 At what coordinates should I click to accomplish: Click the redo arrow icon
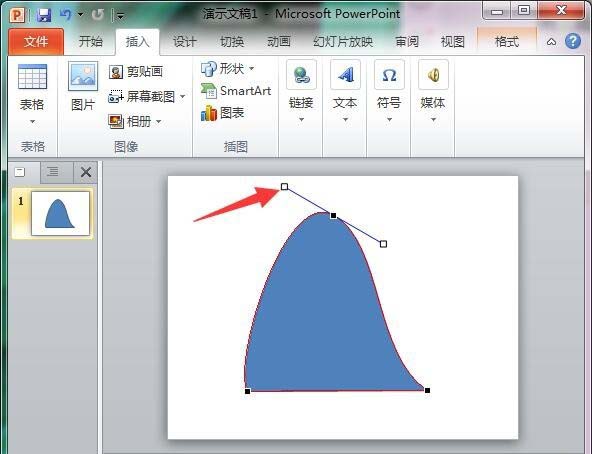pyautogui.click(x=98, y=15)
